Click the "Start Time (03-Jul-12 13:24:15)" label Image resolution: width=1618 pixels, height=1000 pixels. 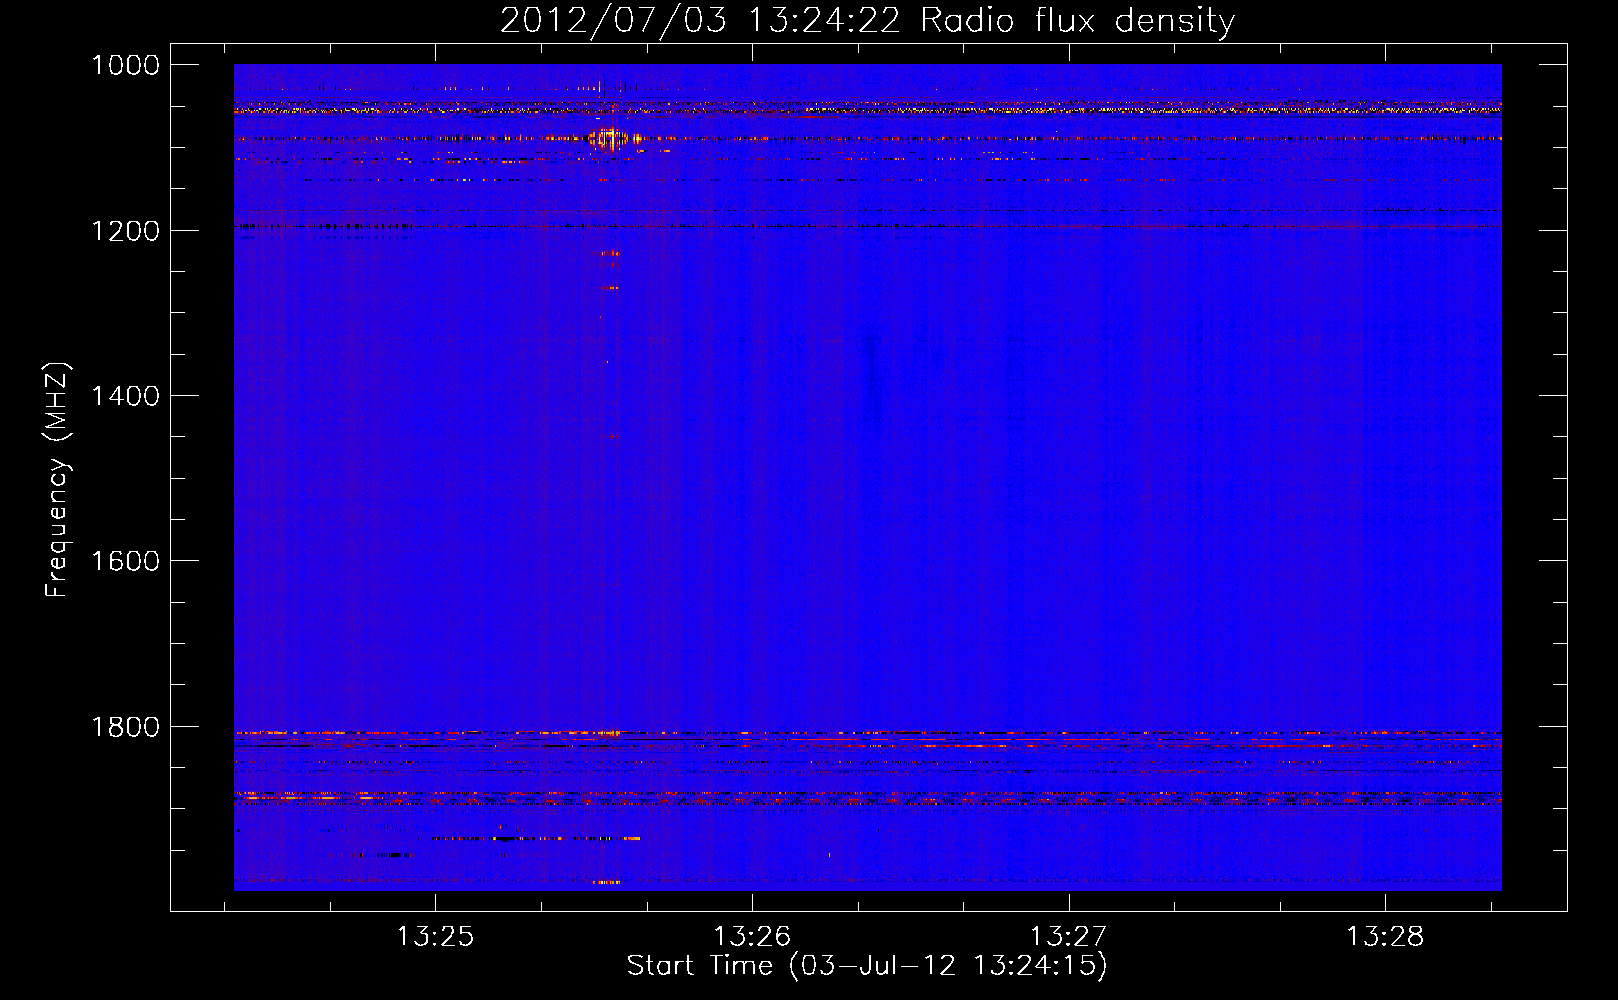pos(867,966)
